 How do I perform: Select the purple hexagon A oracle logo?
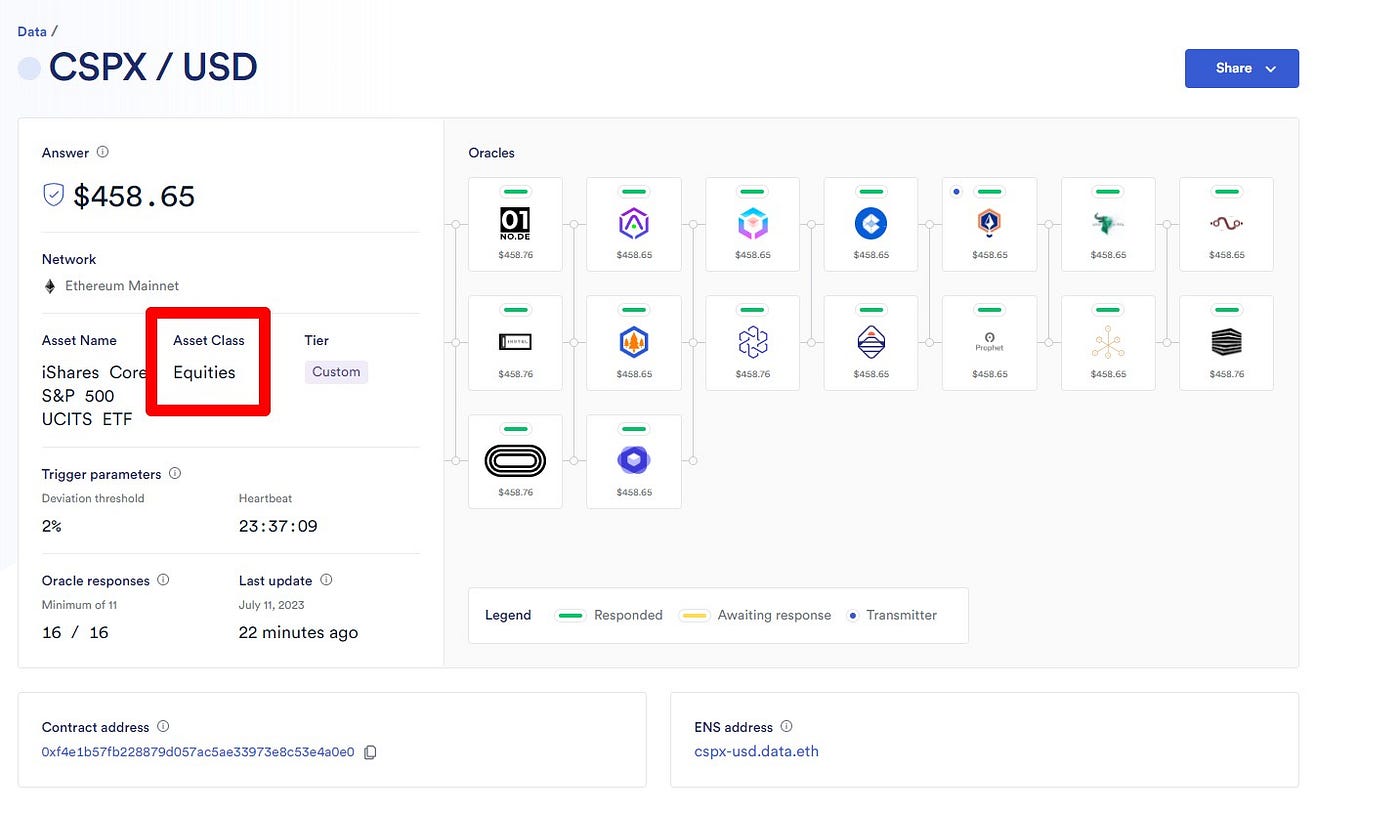coord(634,224)
